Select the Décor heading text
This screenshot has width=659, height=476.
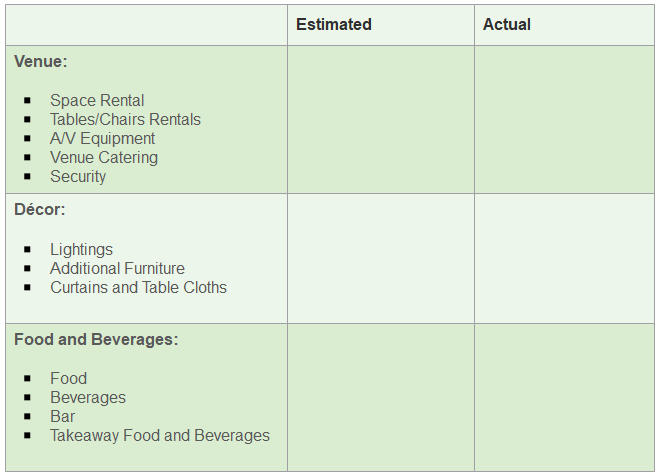(40, 209)
